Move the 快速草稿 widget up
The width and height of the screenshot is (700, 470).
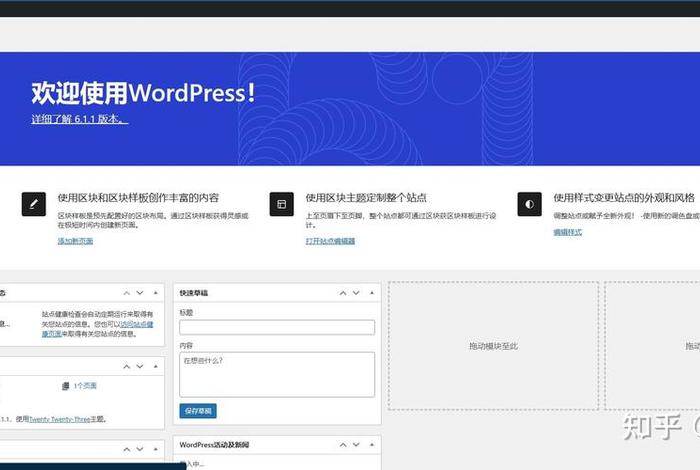click(343, 293)
